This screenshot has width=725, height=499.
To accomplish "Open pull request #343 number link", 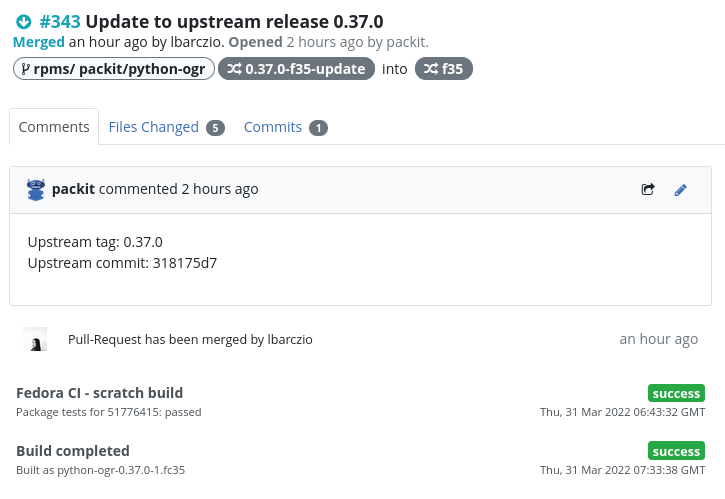I will coord(60,21).
